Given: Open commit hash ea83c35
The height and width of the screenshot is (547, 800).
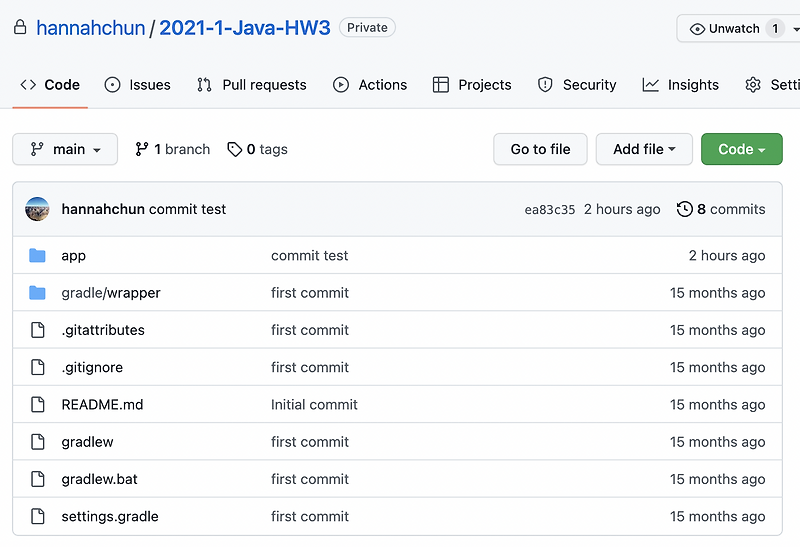Looking at the screenshot, I should (x=549, y=210).
